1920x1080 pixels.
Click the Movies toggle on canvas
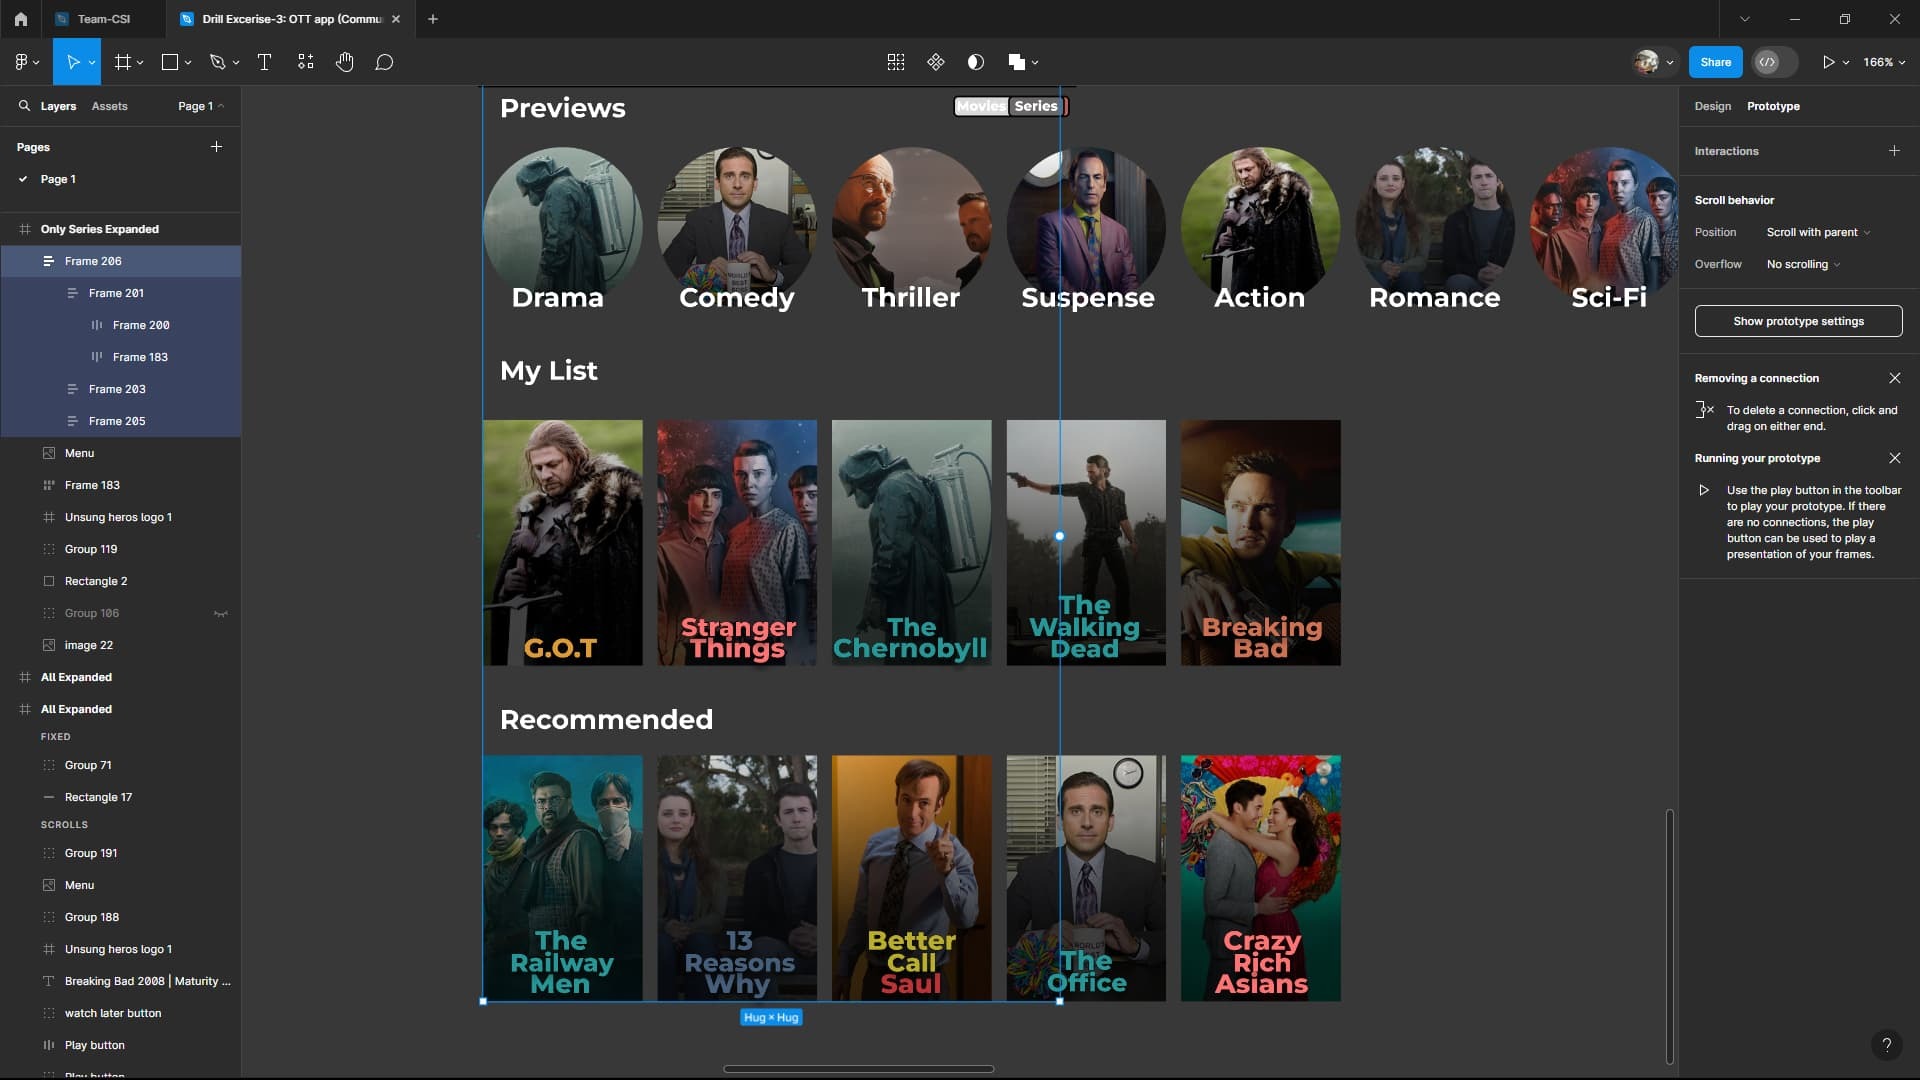tap(981, 106)
